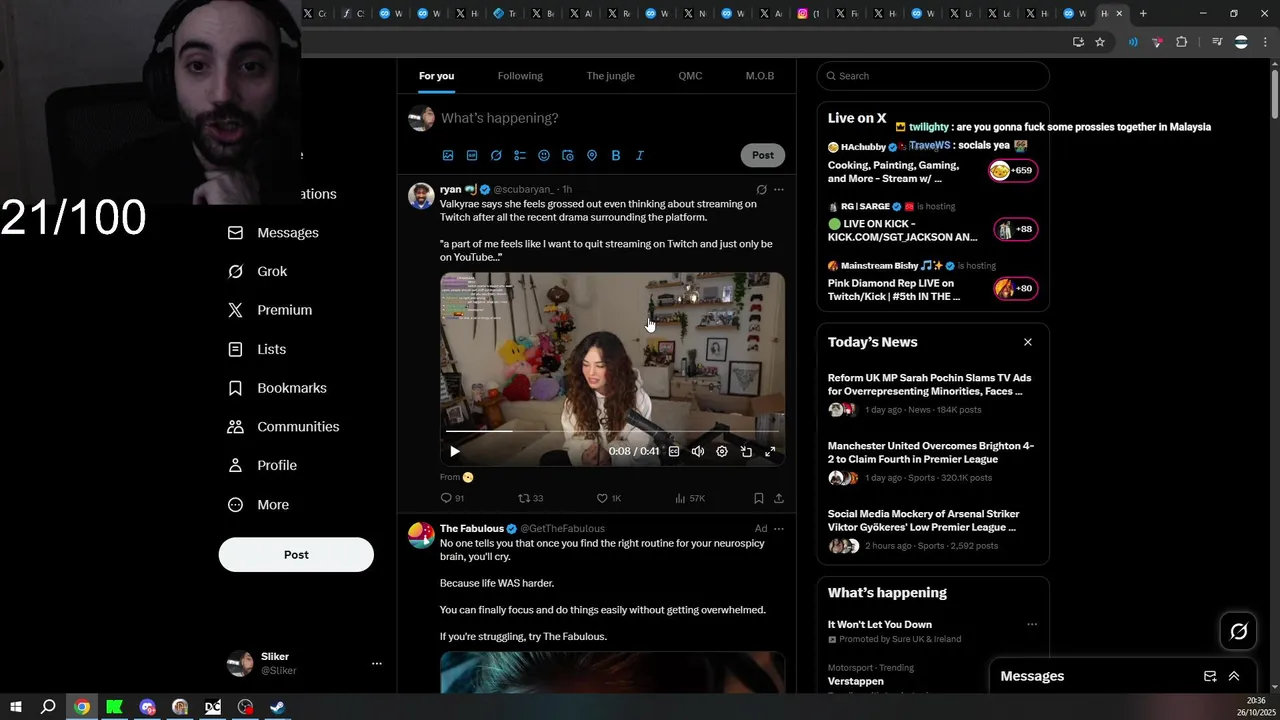Open options on The Fabulous ad
Viewport: 1280px width, 720px height.
click(x=779, y=529)
